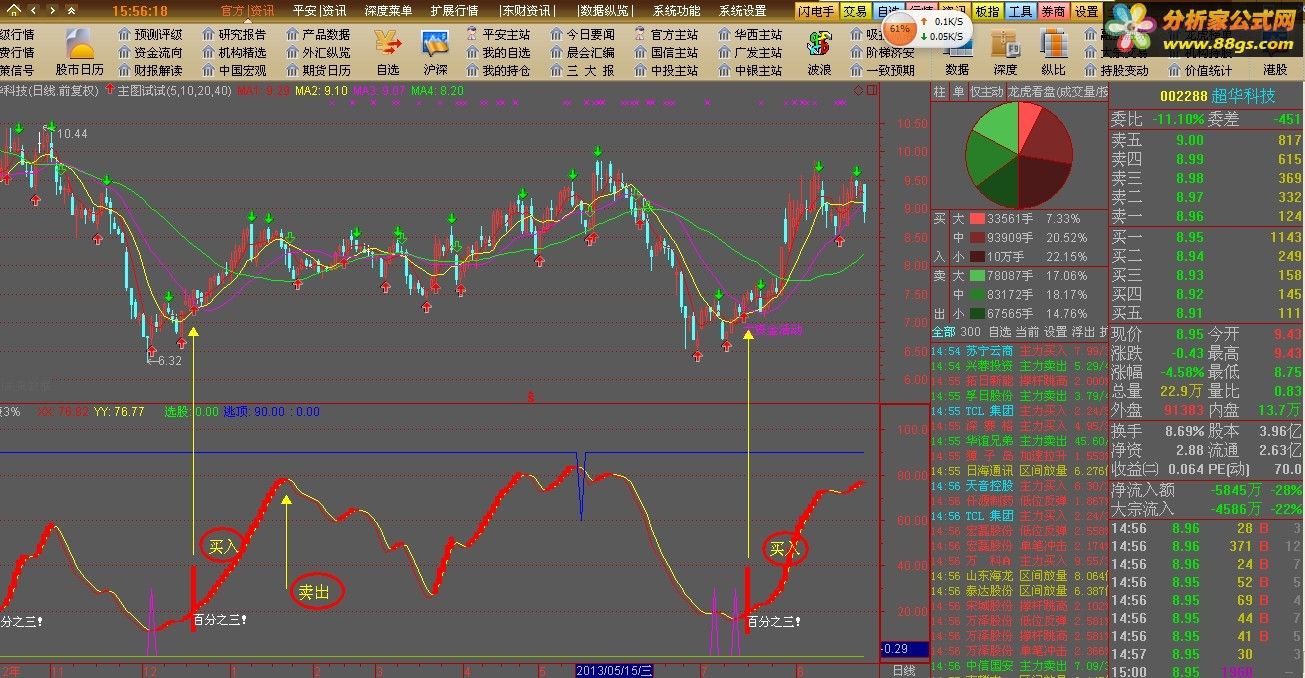Image resolution: width=1305 pixels, height=678 pixels.
Task: Click the 2013/05/15/三 date marker
Action: point(614,669)
